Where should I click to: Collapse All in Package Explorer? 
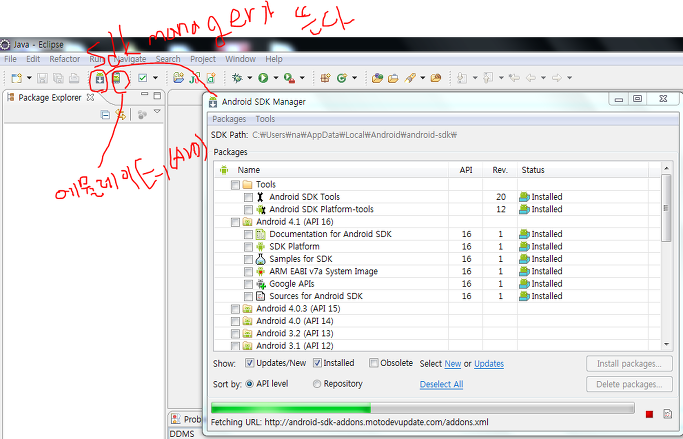tap(105, 115)
